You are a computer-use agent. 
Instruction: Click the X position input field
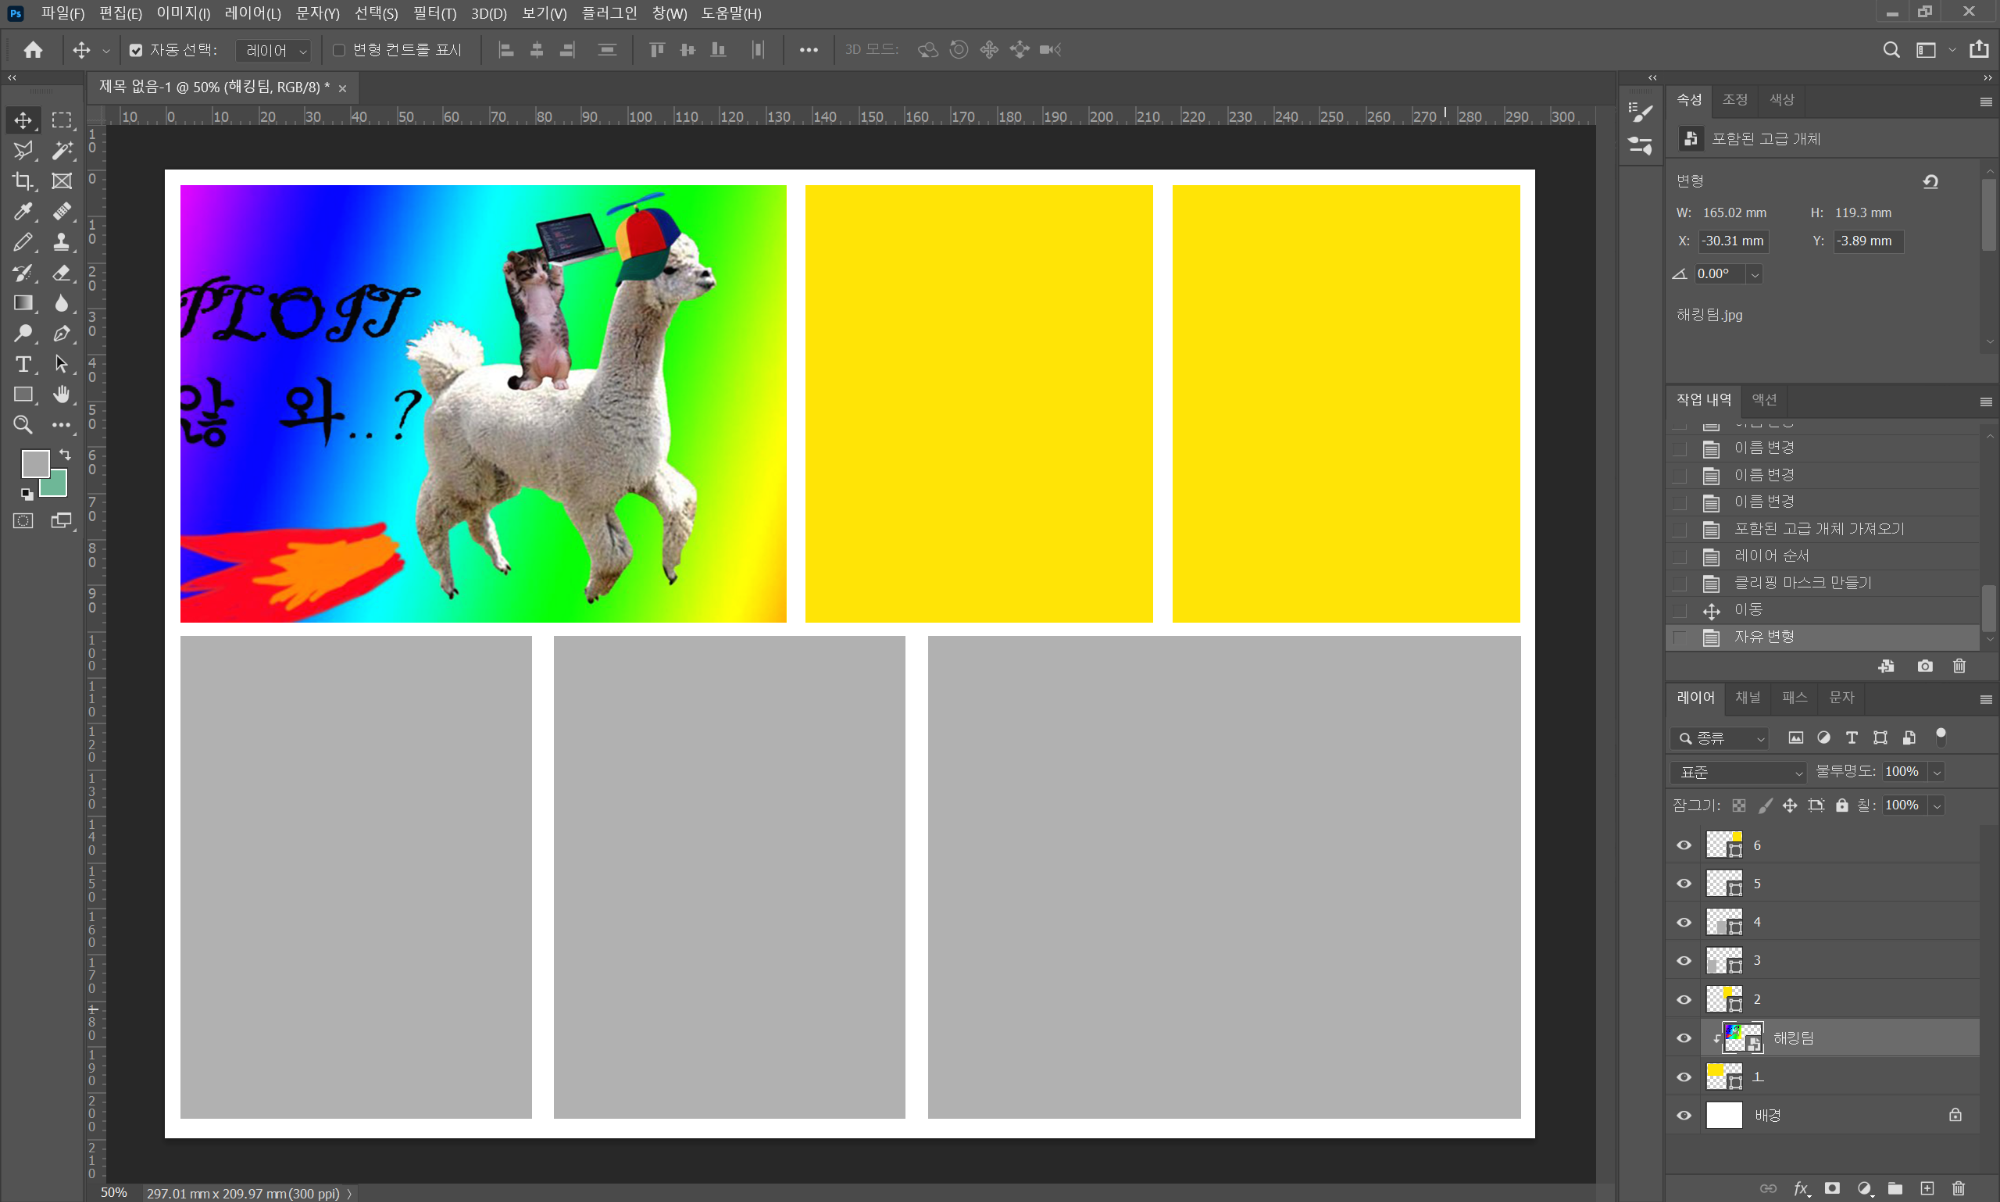tap(1733, 241)
